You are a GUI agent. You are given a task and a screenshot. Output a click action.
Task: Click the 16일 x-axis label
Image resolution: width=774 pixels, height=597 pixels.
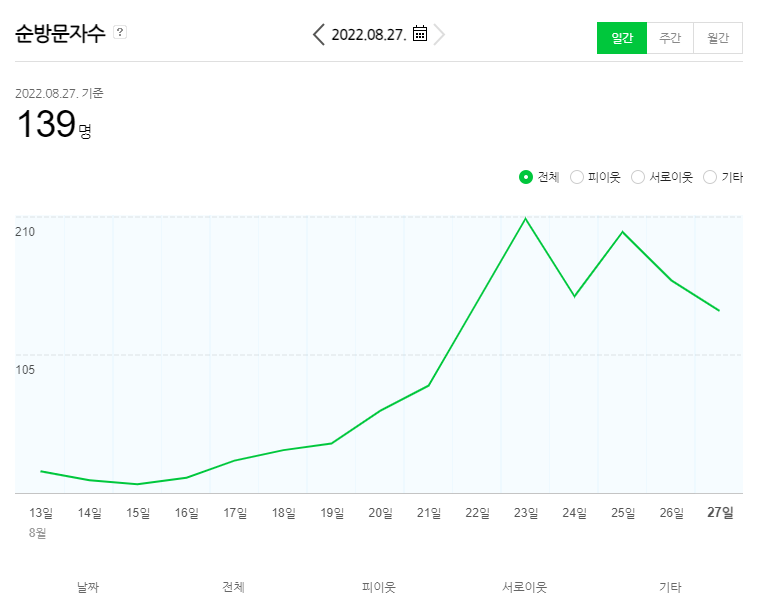click(187, 513)
